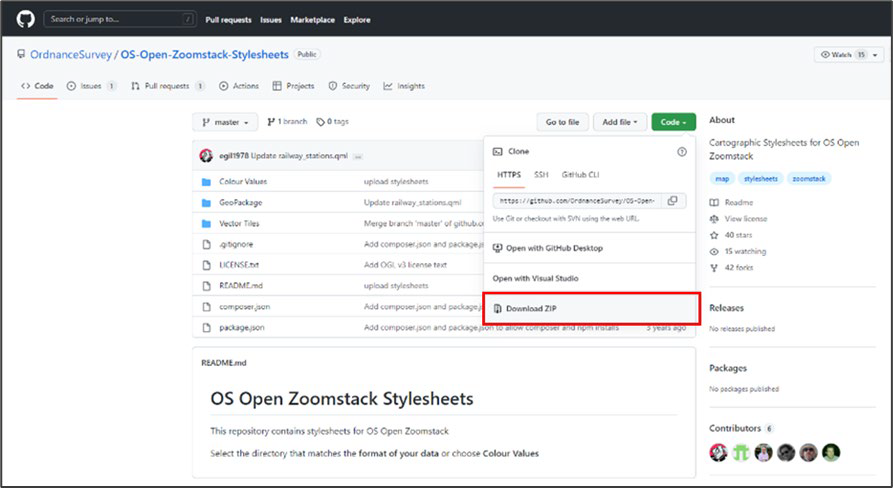Click the repository book icon
Screen dimensions: 893x488
coord(21,55)
